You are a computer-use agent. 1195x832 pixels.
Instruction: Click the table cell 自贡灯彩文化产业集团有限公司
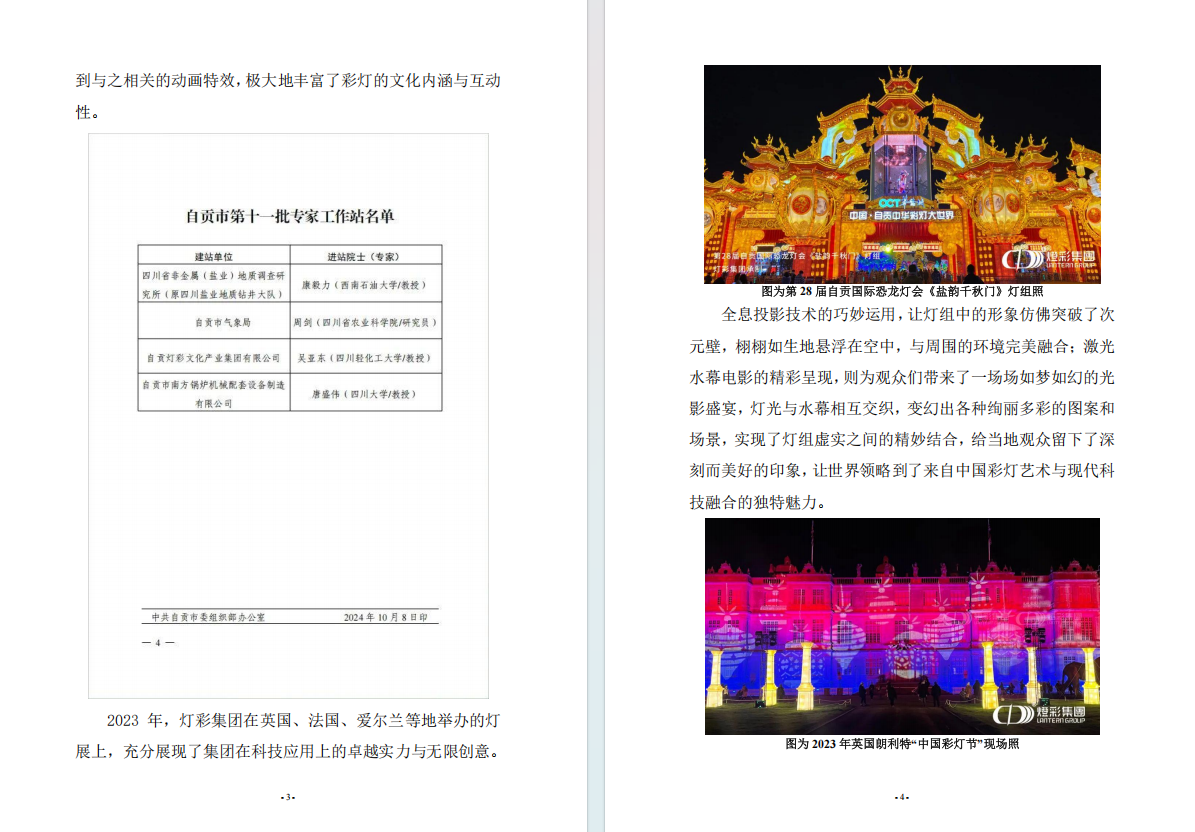point(213,357)
